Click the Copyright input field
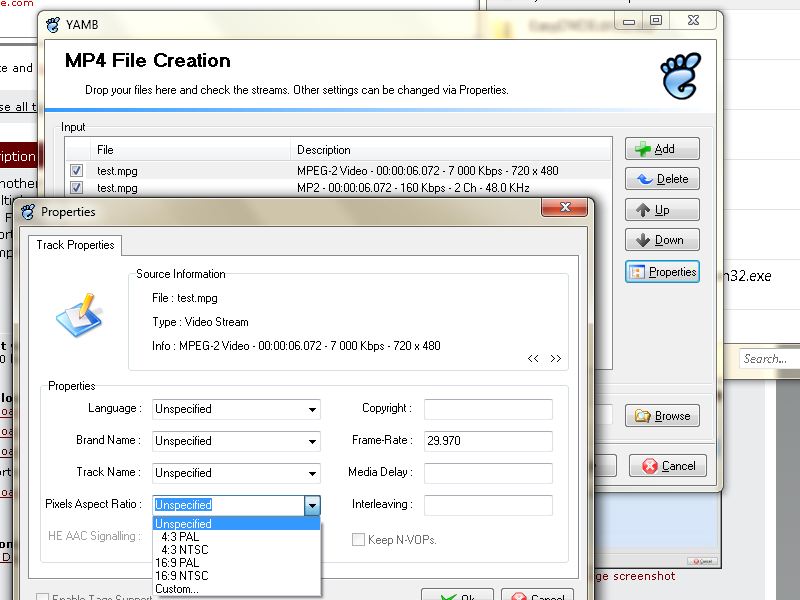 coord(488,409)
